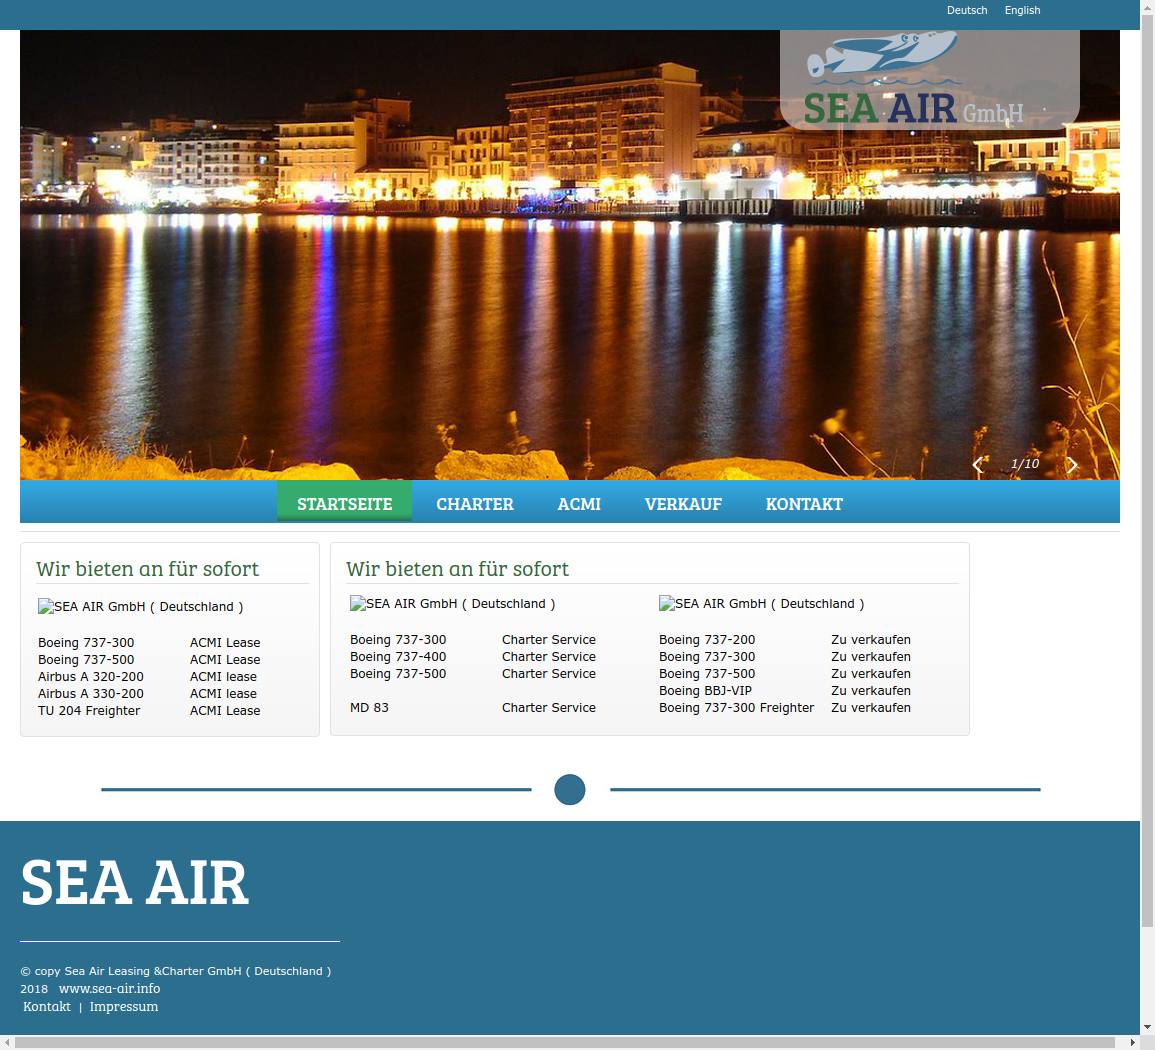Click Zu verkaufen beside Boeing BBJ-VIP
1155x1050 pixels.
pos(871,690)
